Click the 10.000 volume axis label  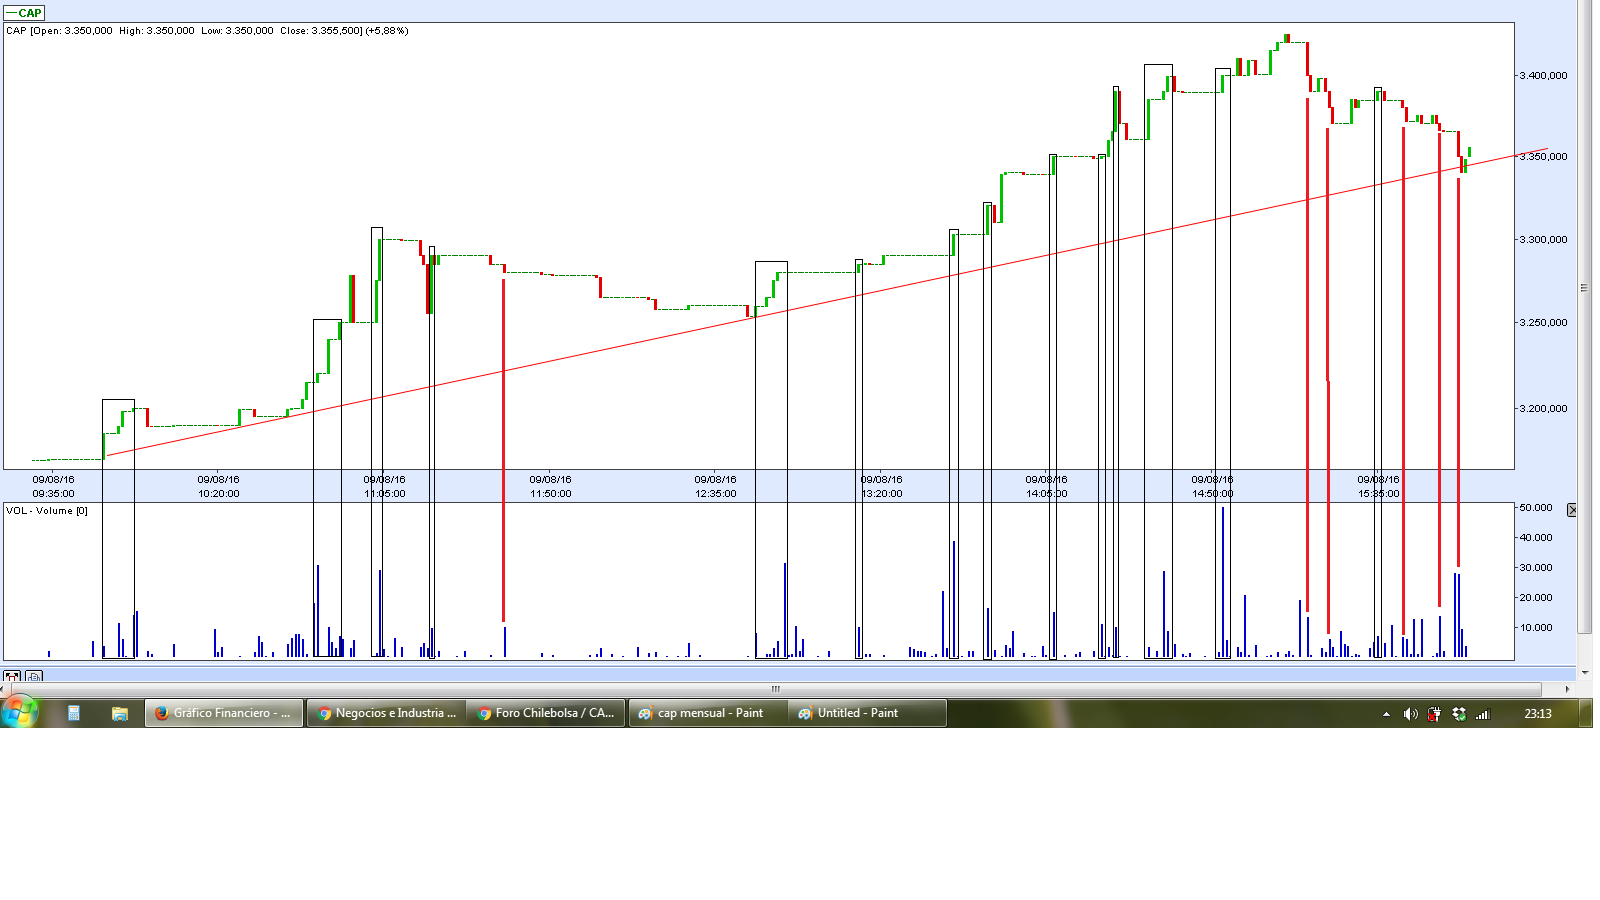pos(1536,628)
